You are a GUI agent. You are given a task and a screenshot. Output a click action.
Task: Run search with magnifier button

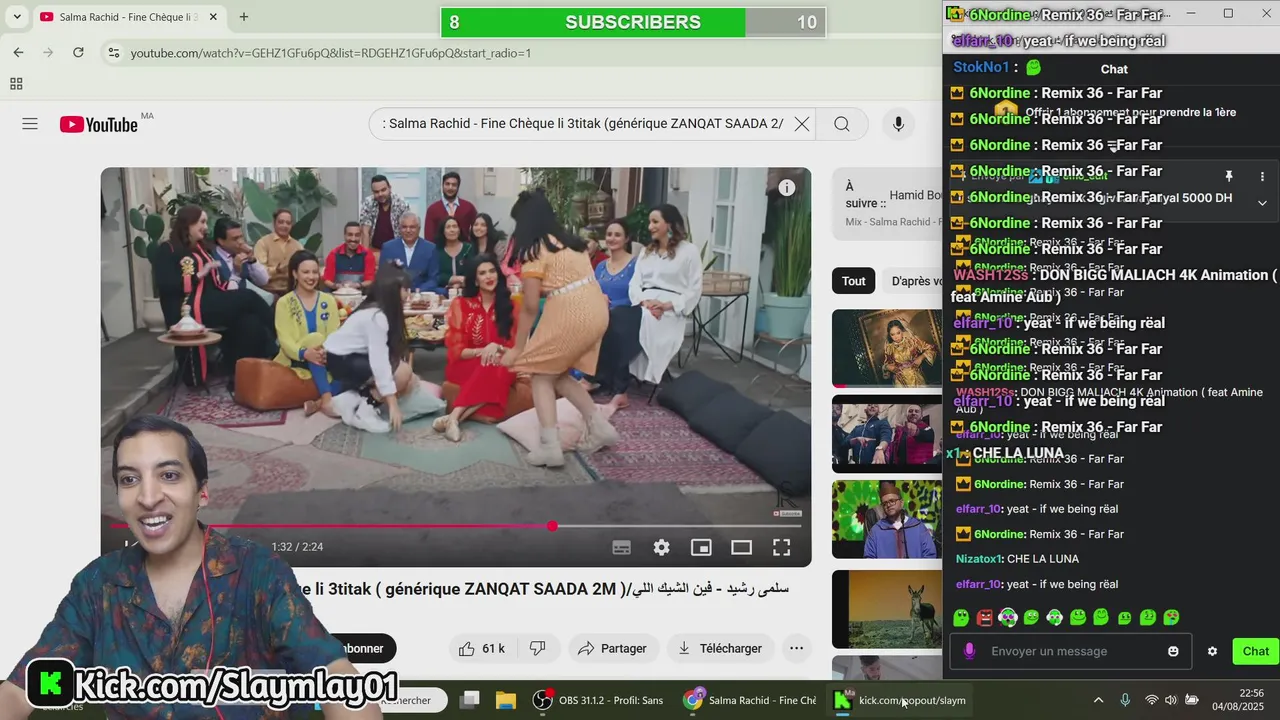pyautogui.click(x=842, y=124)
